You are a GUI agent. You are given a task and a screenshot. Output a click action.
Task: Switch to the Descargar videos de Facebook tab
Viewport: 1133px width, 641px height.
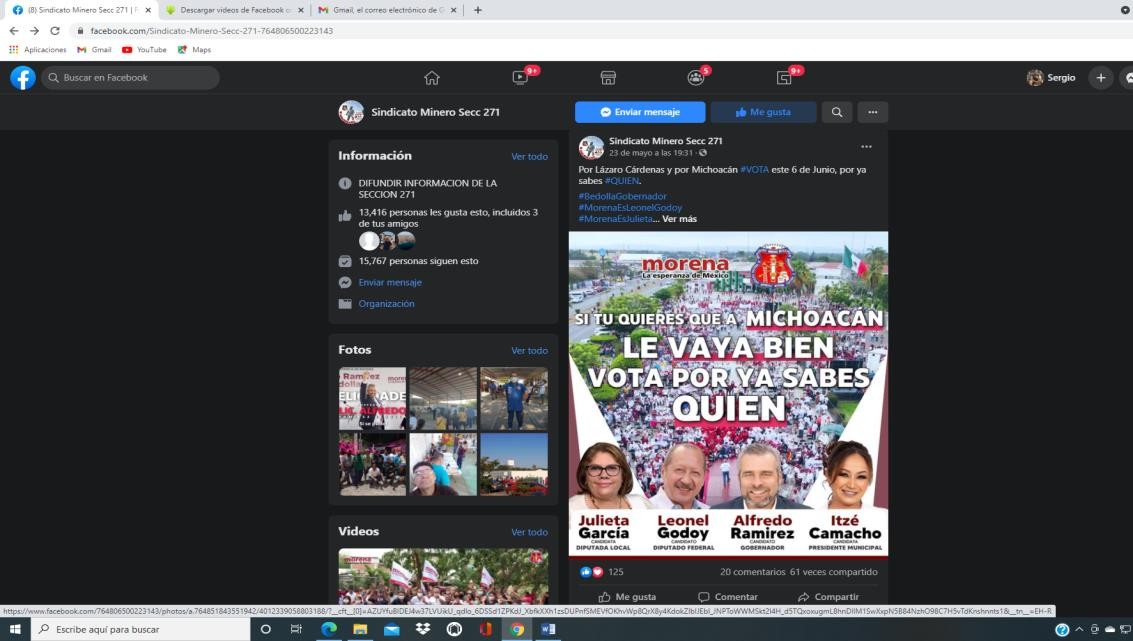pyautogui.click(x=234, y=10)
